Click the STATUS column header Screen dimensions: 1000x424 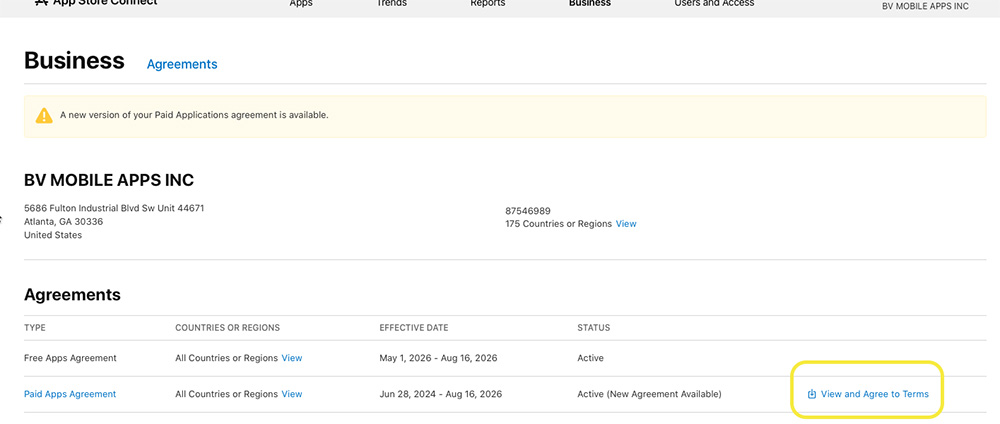(x=594, y=328)
